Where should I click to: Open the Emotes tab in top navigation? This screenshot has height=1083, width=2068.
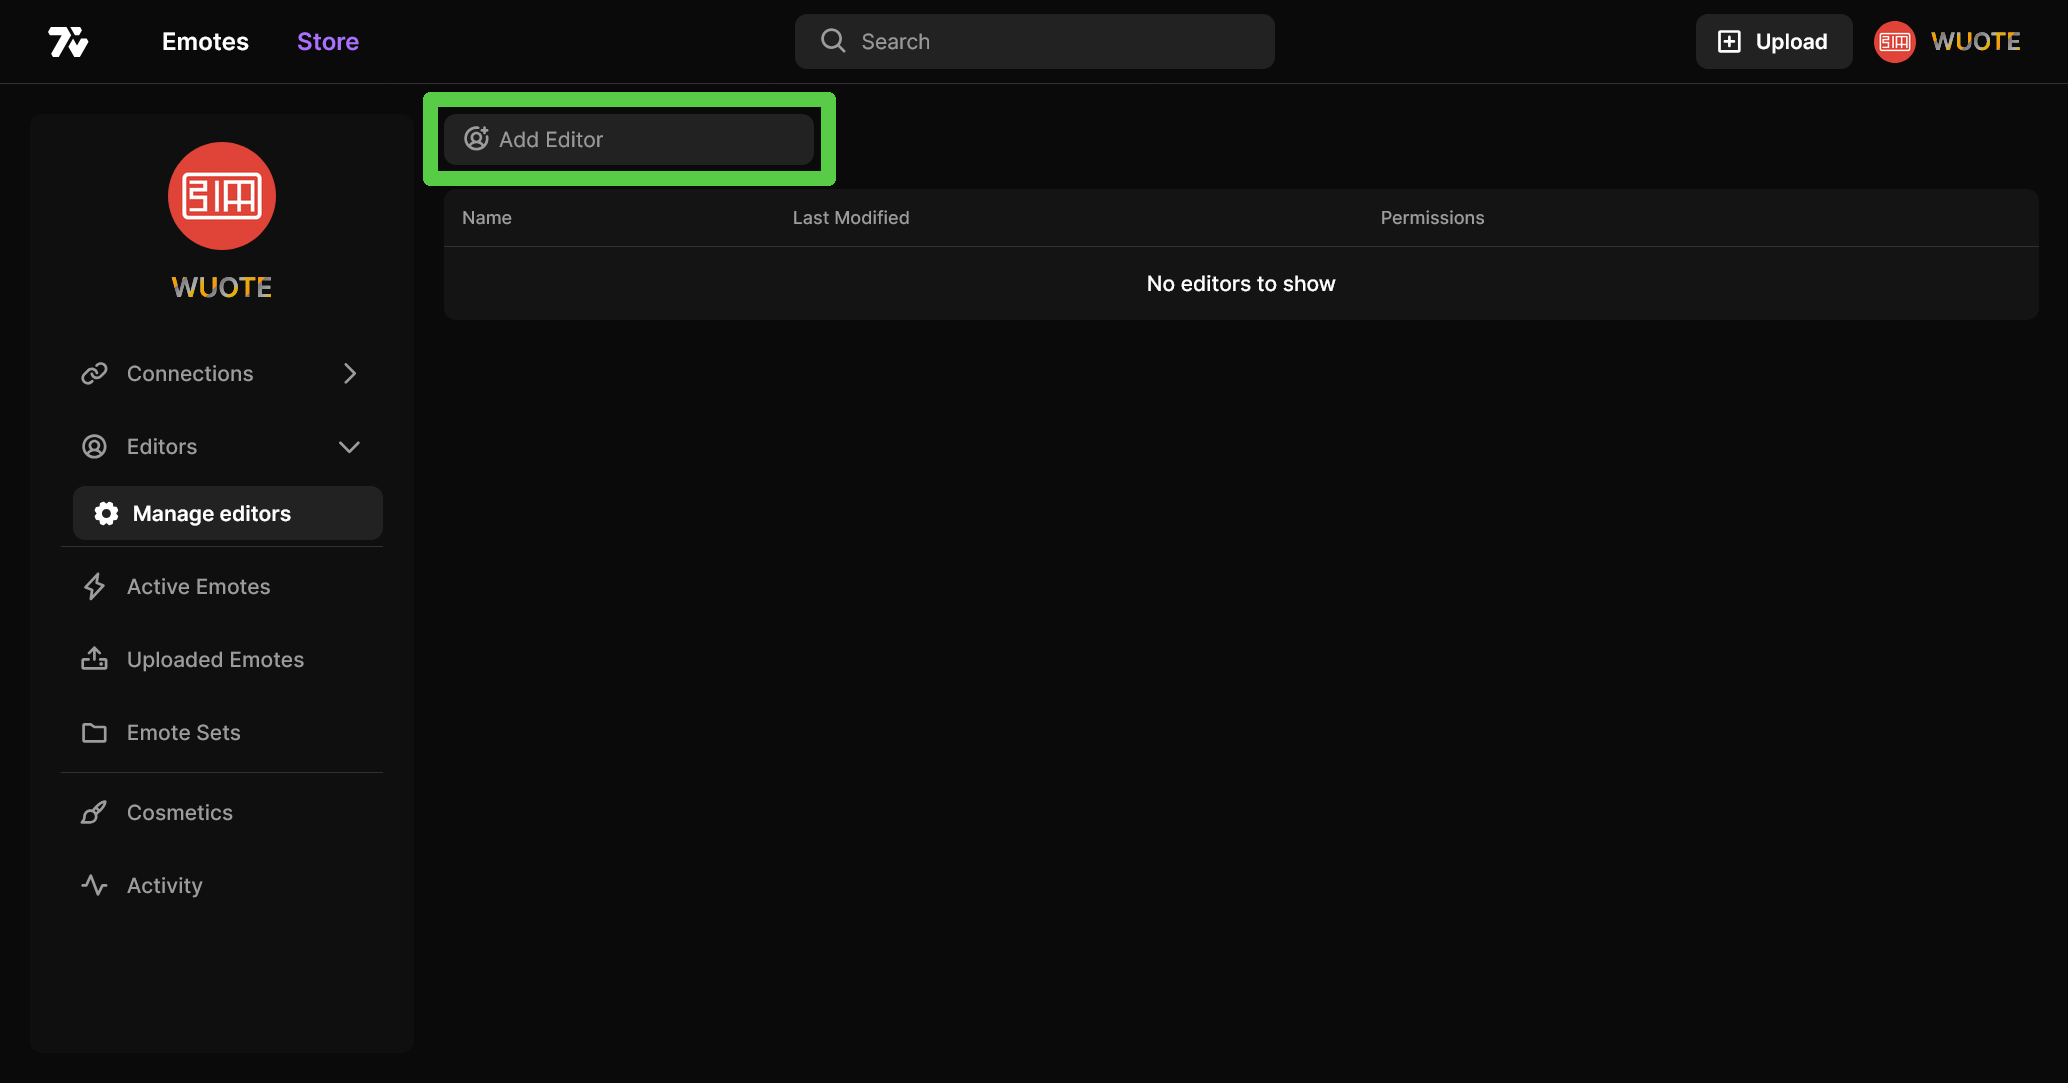pos(205,42)
